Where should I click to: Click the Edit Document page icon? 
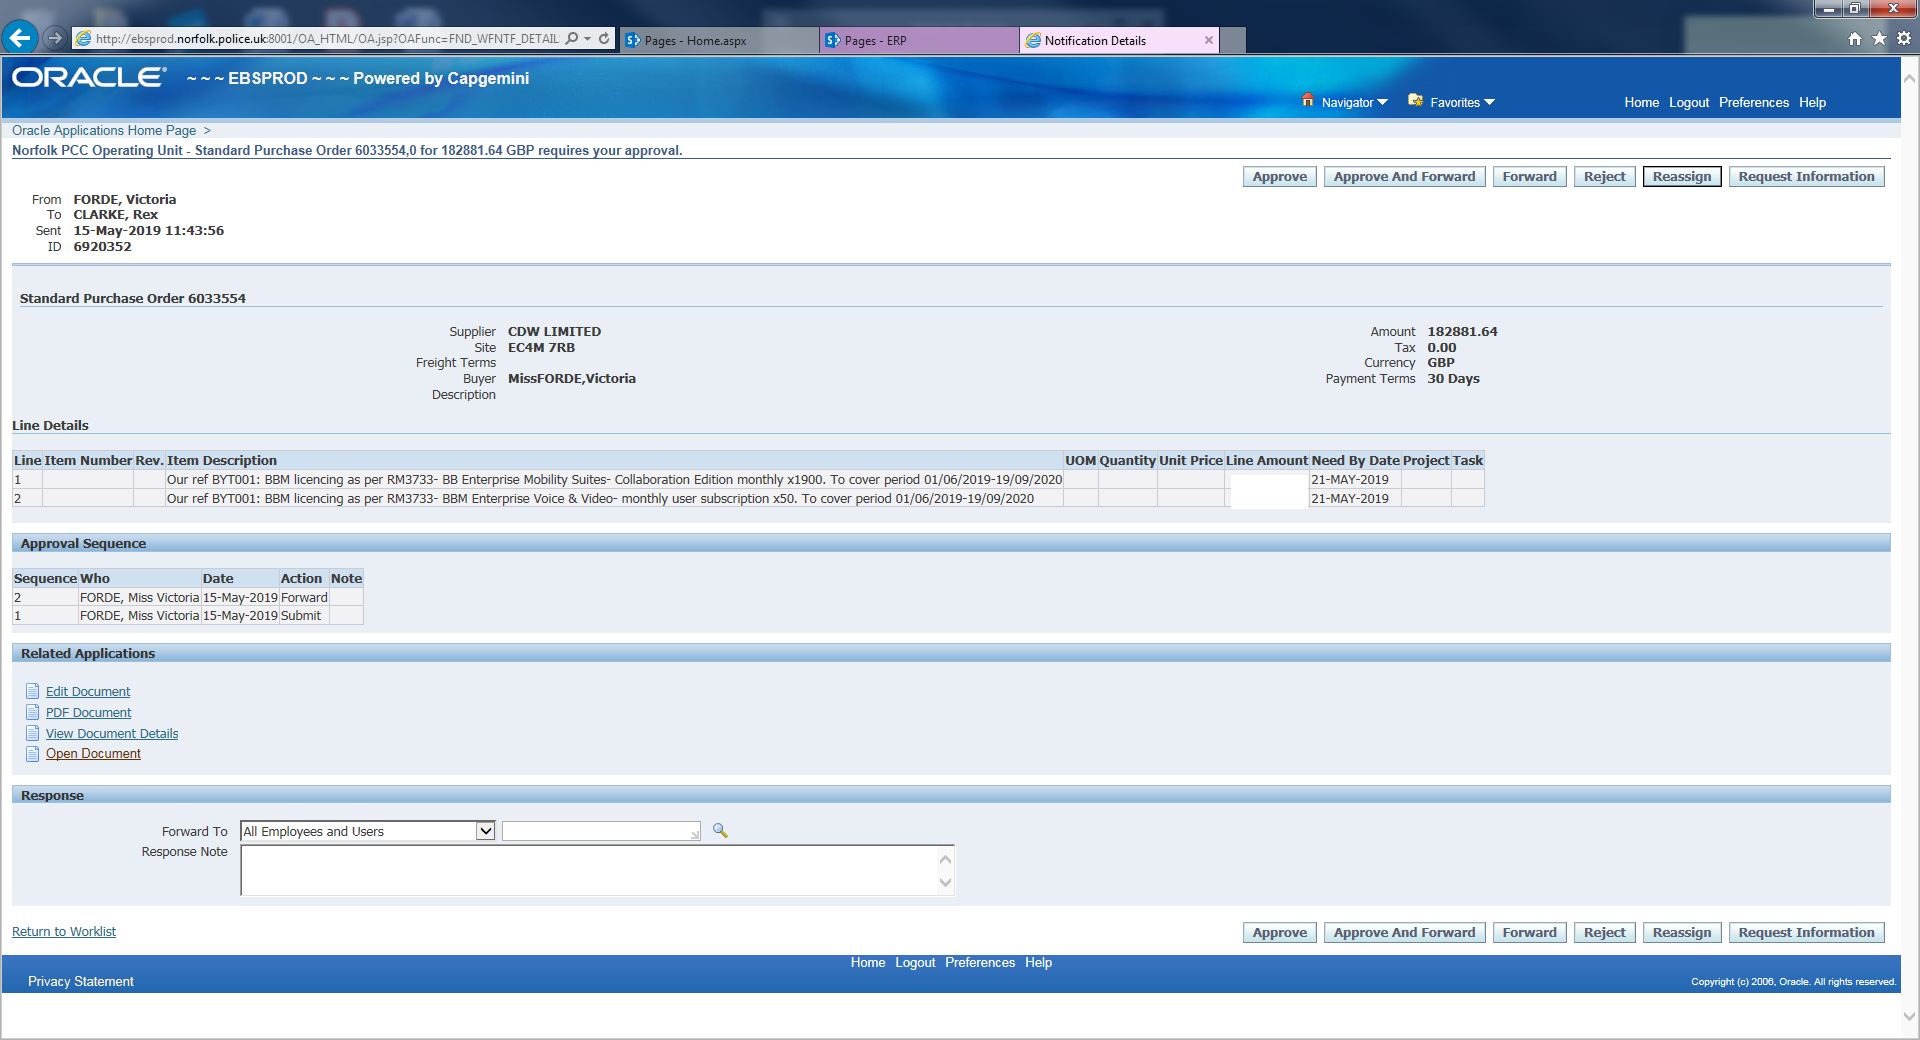[x=33, y=691]
